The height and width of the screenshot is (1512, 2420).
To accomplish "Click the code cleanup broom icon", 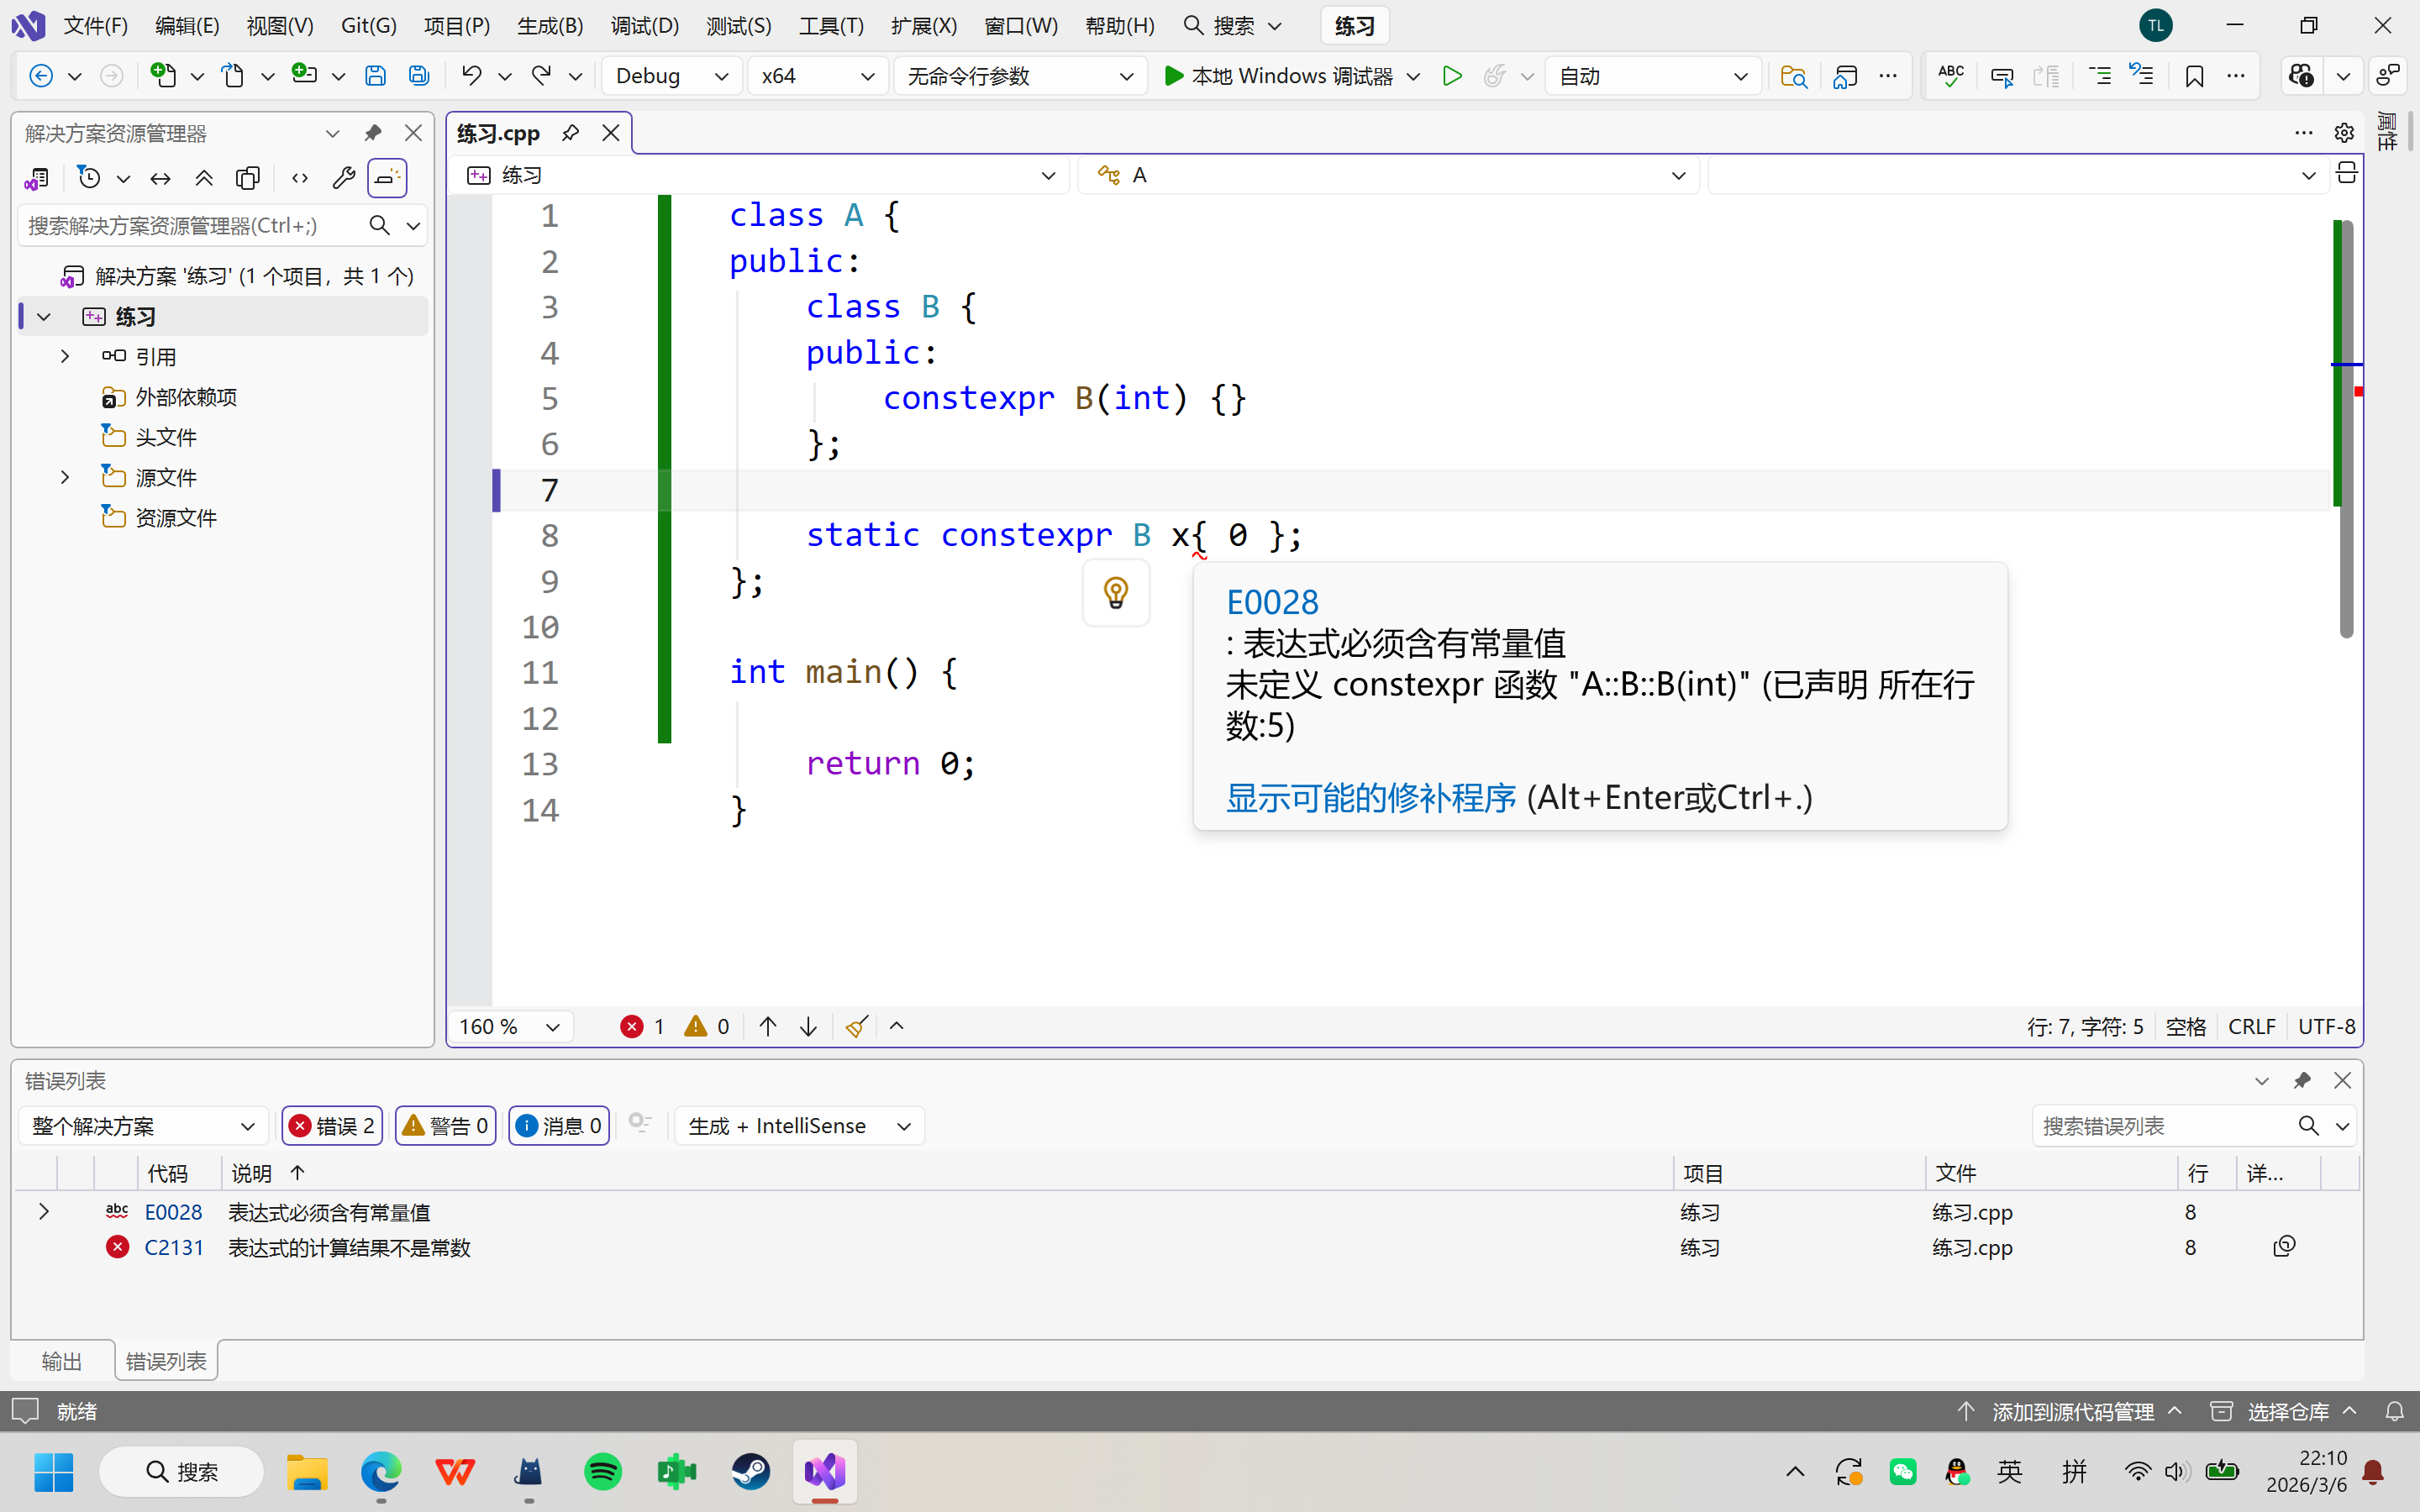I will tap(856, 1026).
